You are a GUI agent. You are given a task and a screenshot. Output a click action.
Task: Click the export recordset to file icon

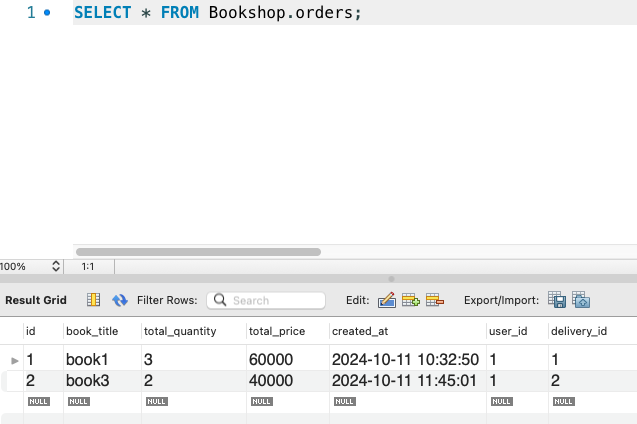pos(557,300)
